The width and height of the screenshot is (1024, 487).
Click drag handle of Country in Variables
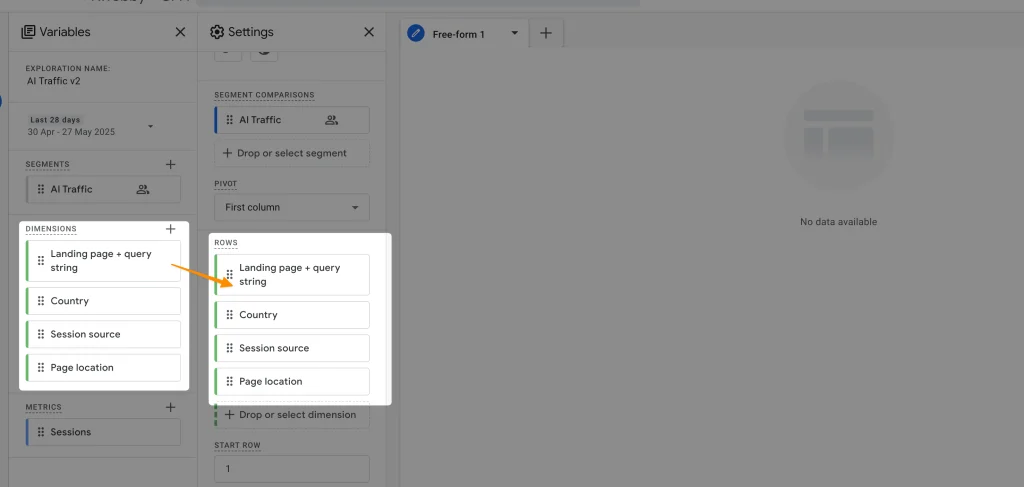tap(40, 301)
